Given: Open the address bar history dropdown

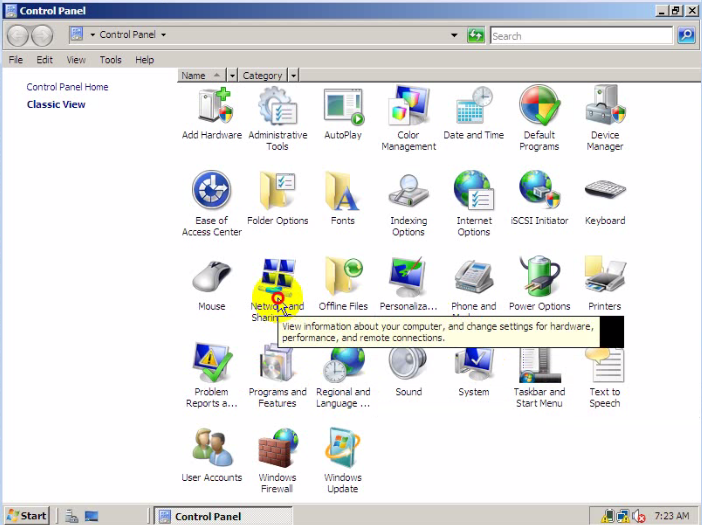Looking at the screenshot, I should click(x=454, y=35).
